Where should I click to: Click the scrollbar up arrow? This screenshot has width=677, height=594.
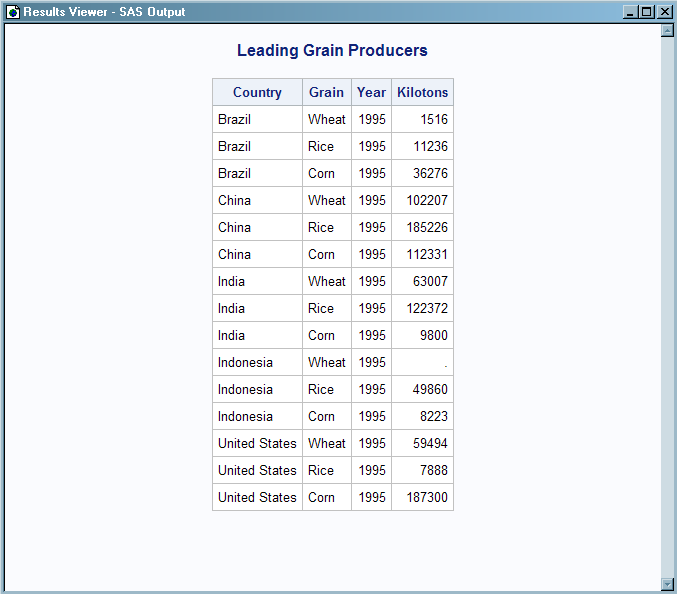(x=667, y=31)
